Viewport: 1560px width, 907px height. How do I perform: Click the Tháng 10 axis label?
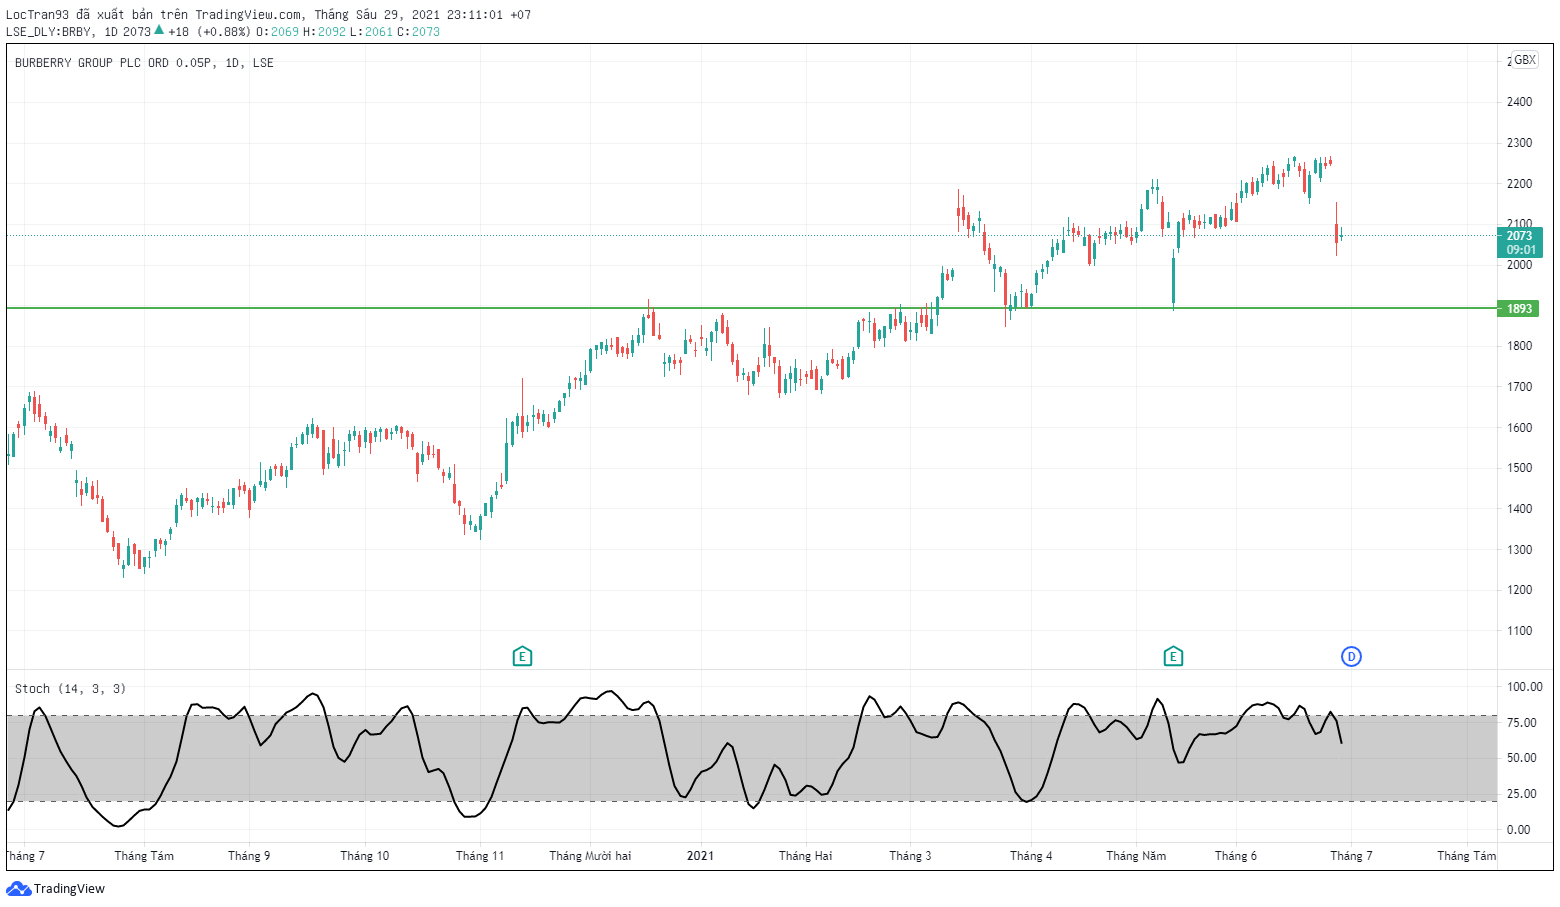[x=365, y=856]
